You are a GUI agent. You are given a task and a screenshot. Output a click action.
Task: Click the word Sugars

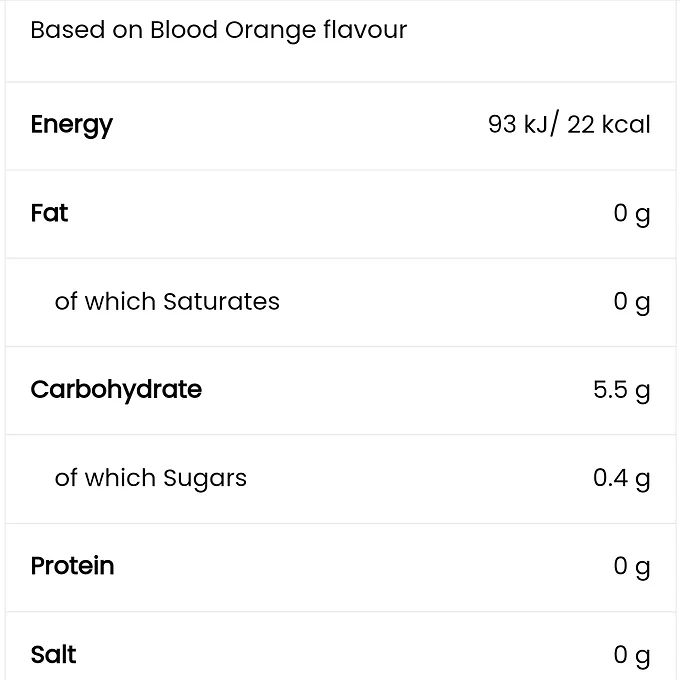205,478
